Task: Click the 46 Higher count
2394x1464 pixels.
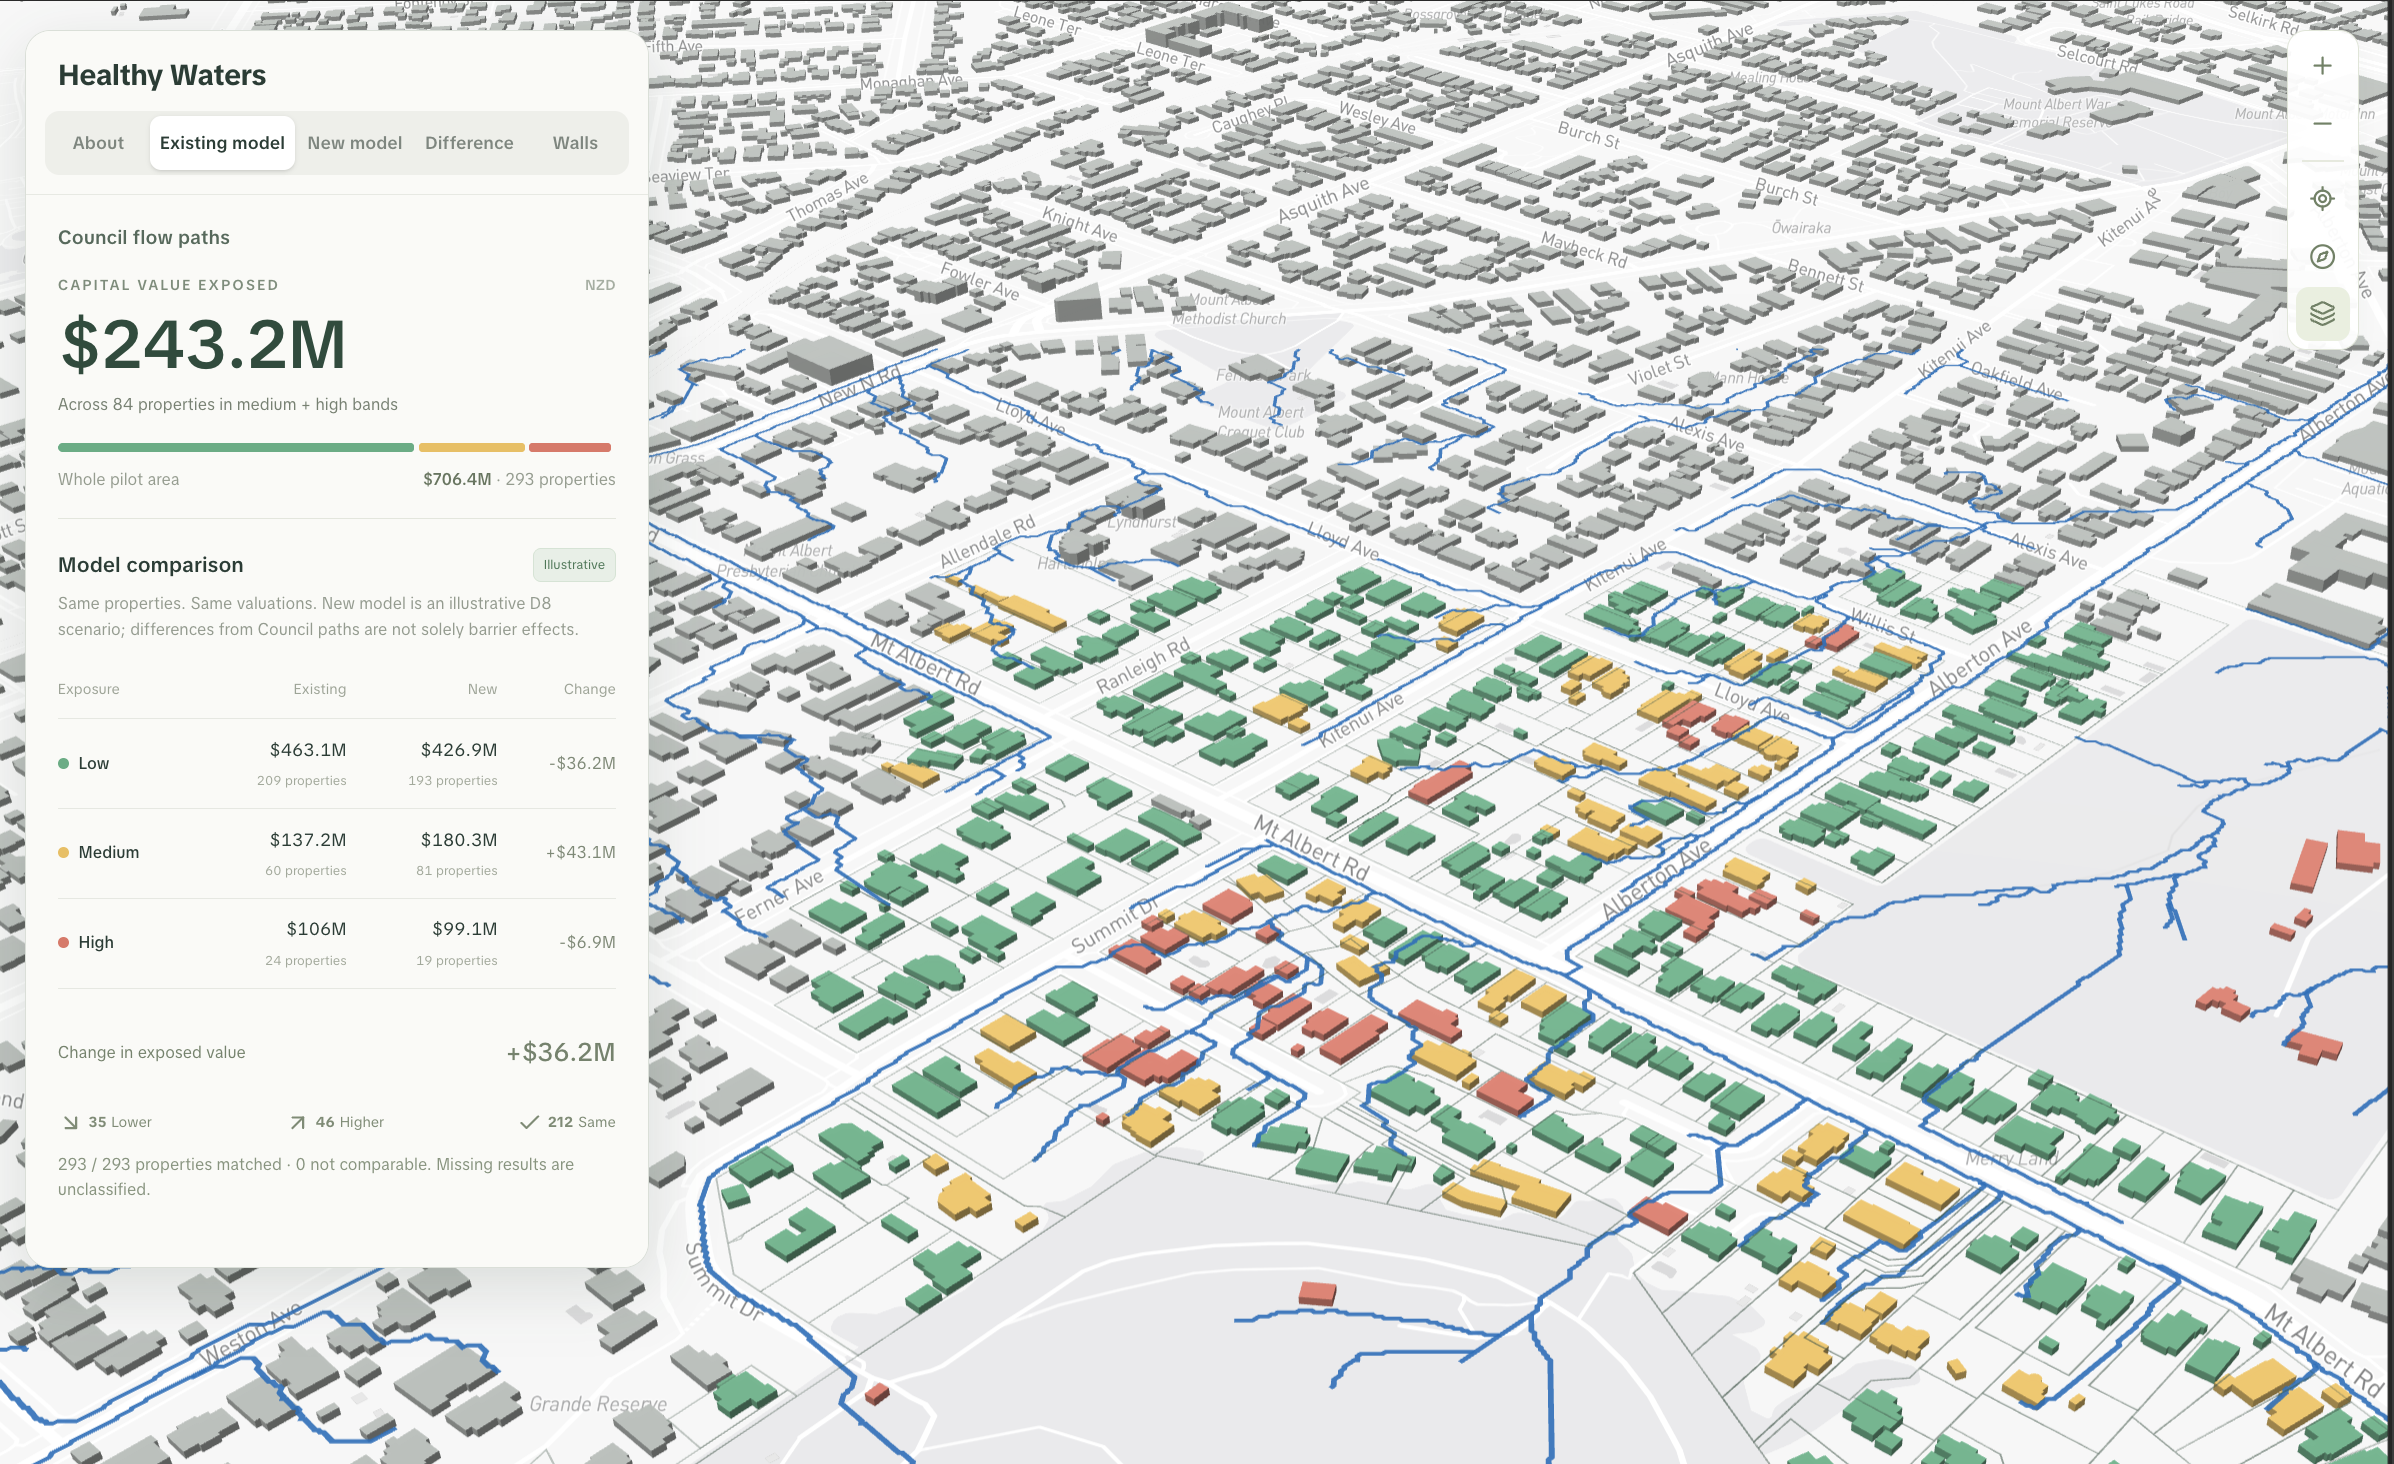Action: tap(349, 1122)
